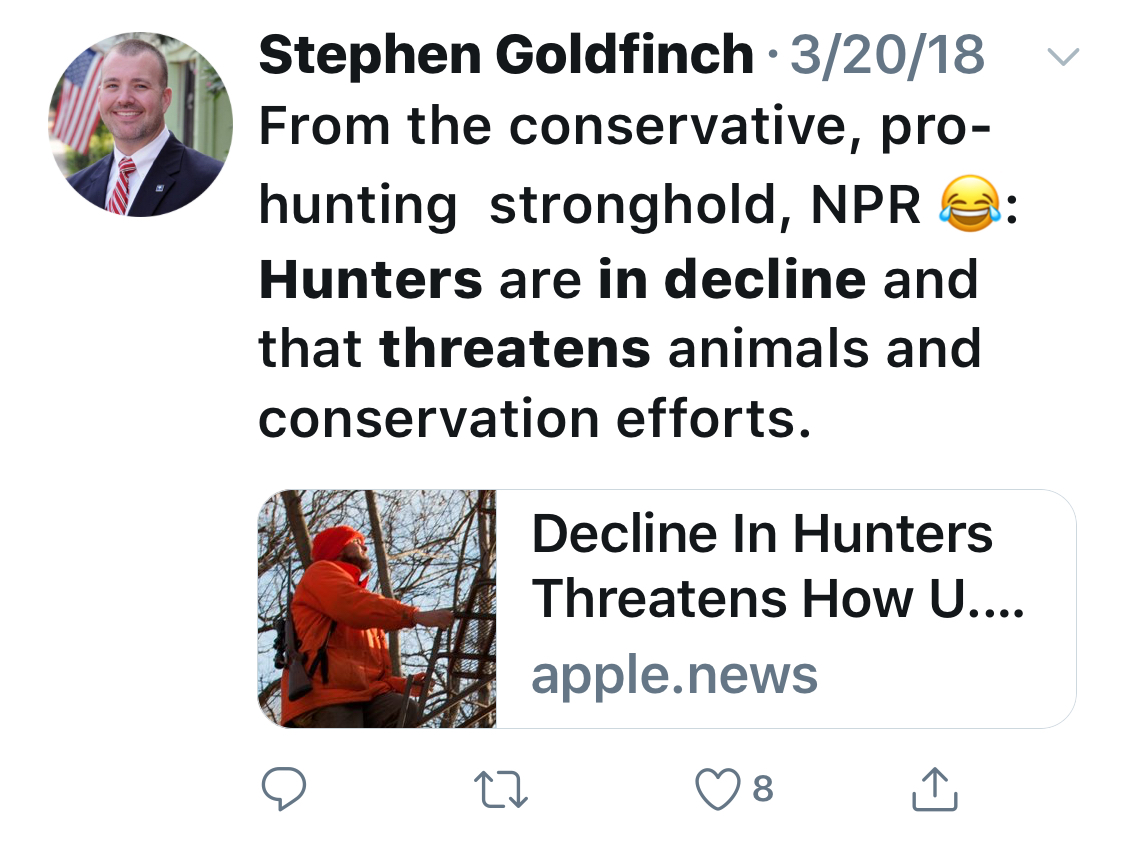
Task: Tap the share arrow icon
Action: click(936, 788)
